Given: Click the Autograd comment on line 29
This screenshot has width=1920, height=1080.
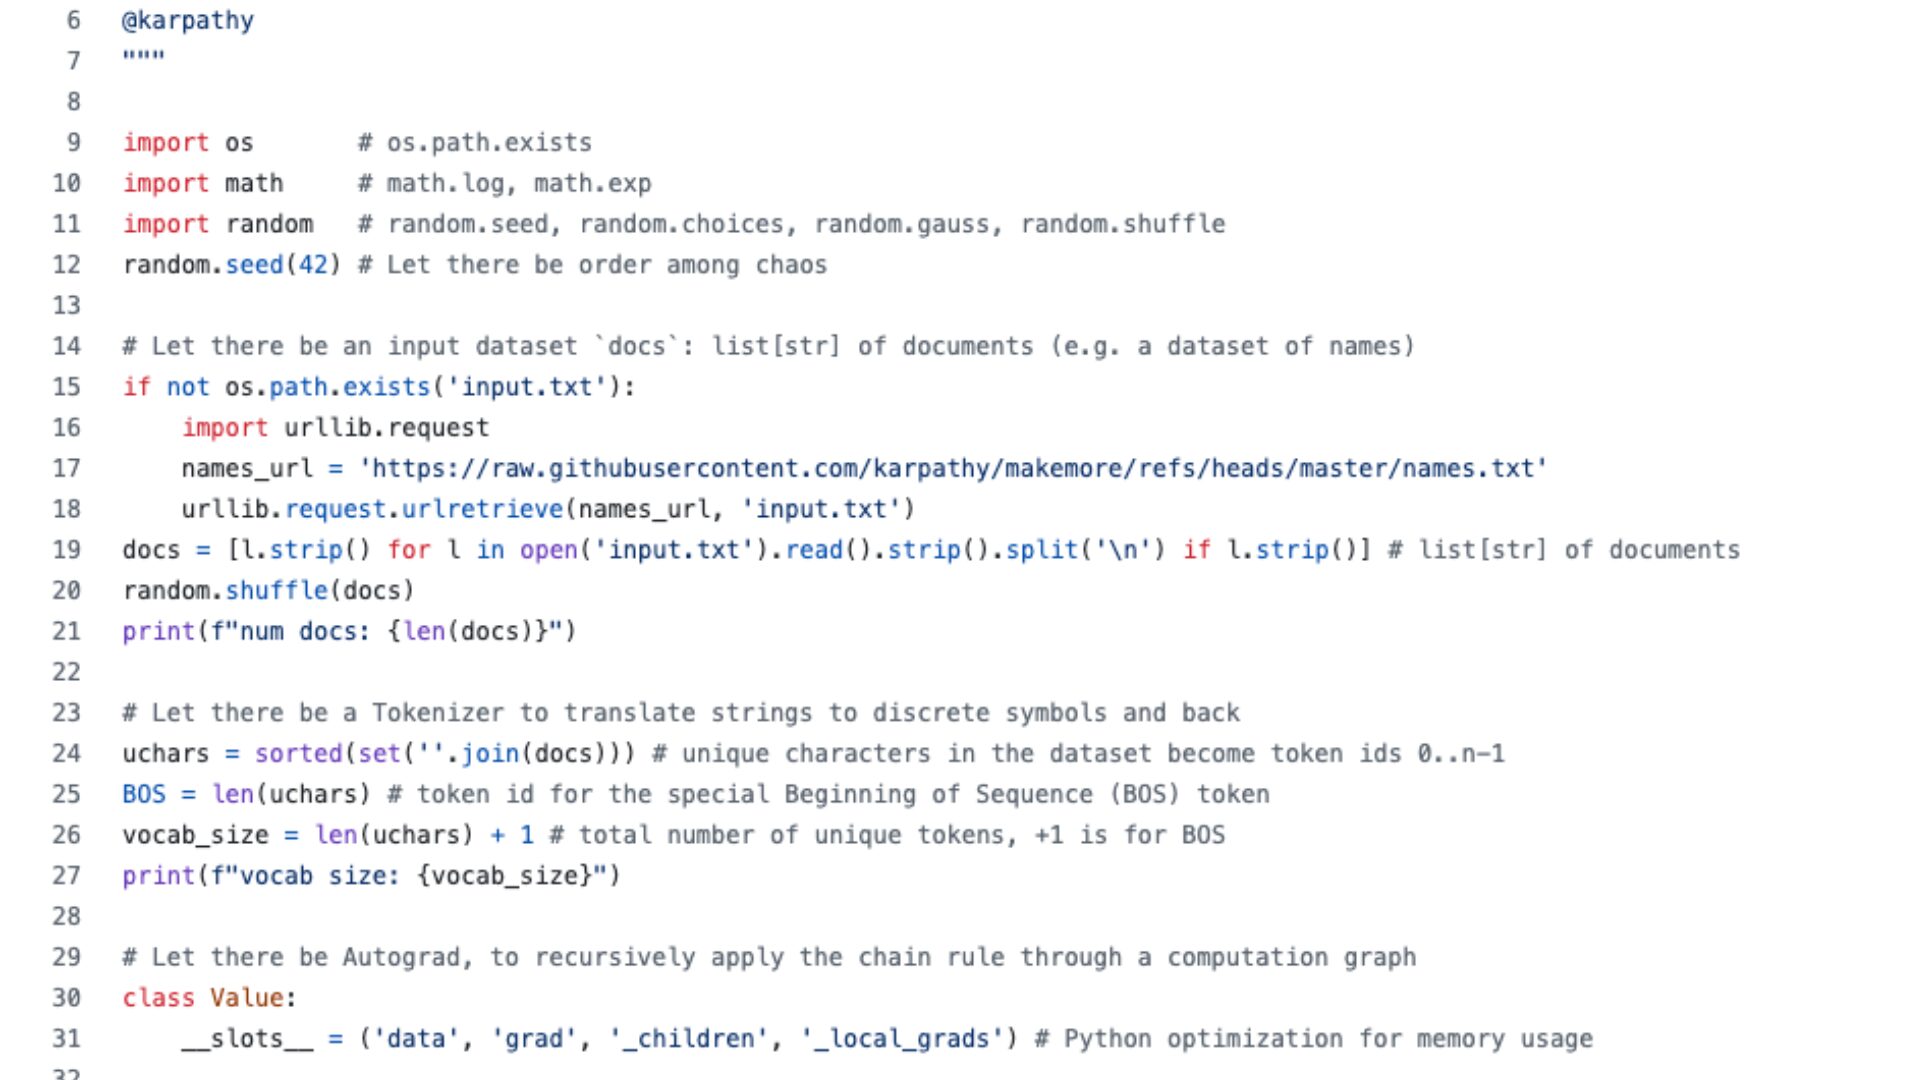Looking at the screenshot, I should click(x=768, y=957).
